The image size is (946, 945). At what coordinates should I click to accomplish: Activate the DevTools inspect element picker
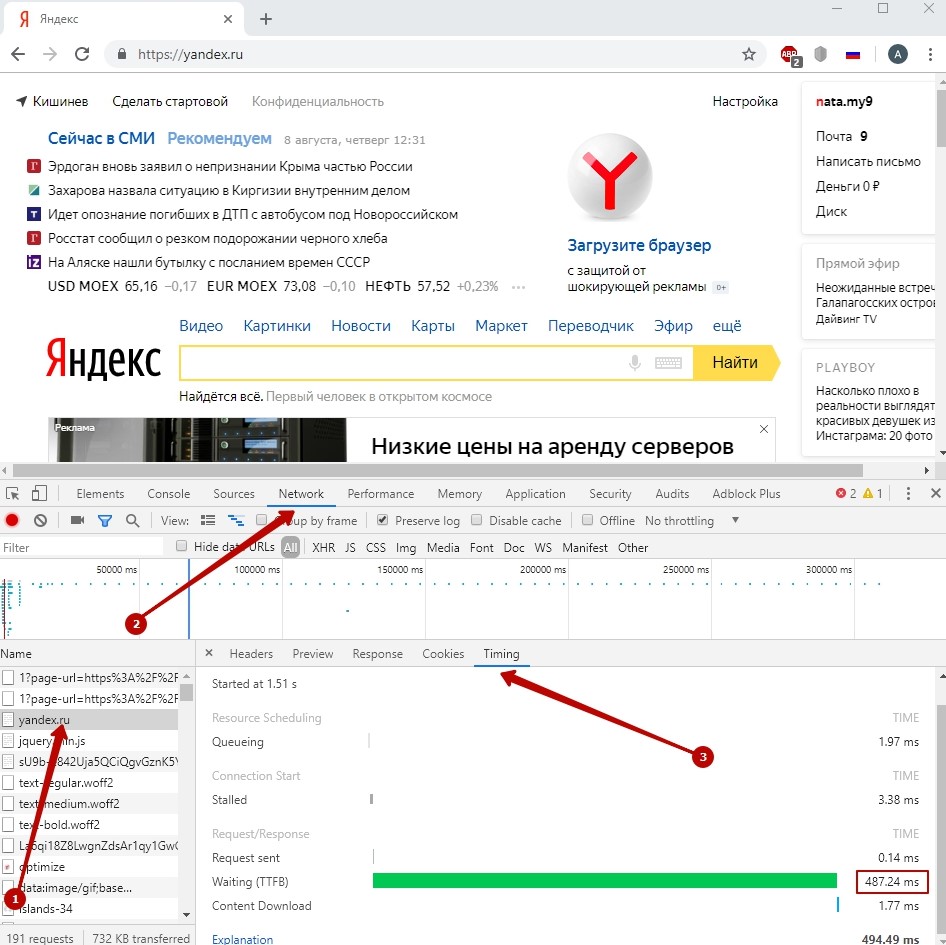pos(13,494)
